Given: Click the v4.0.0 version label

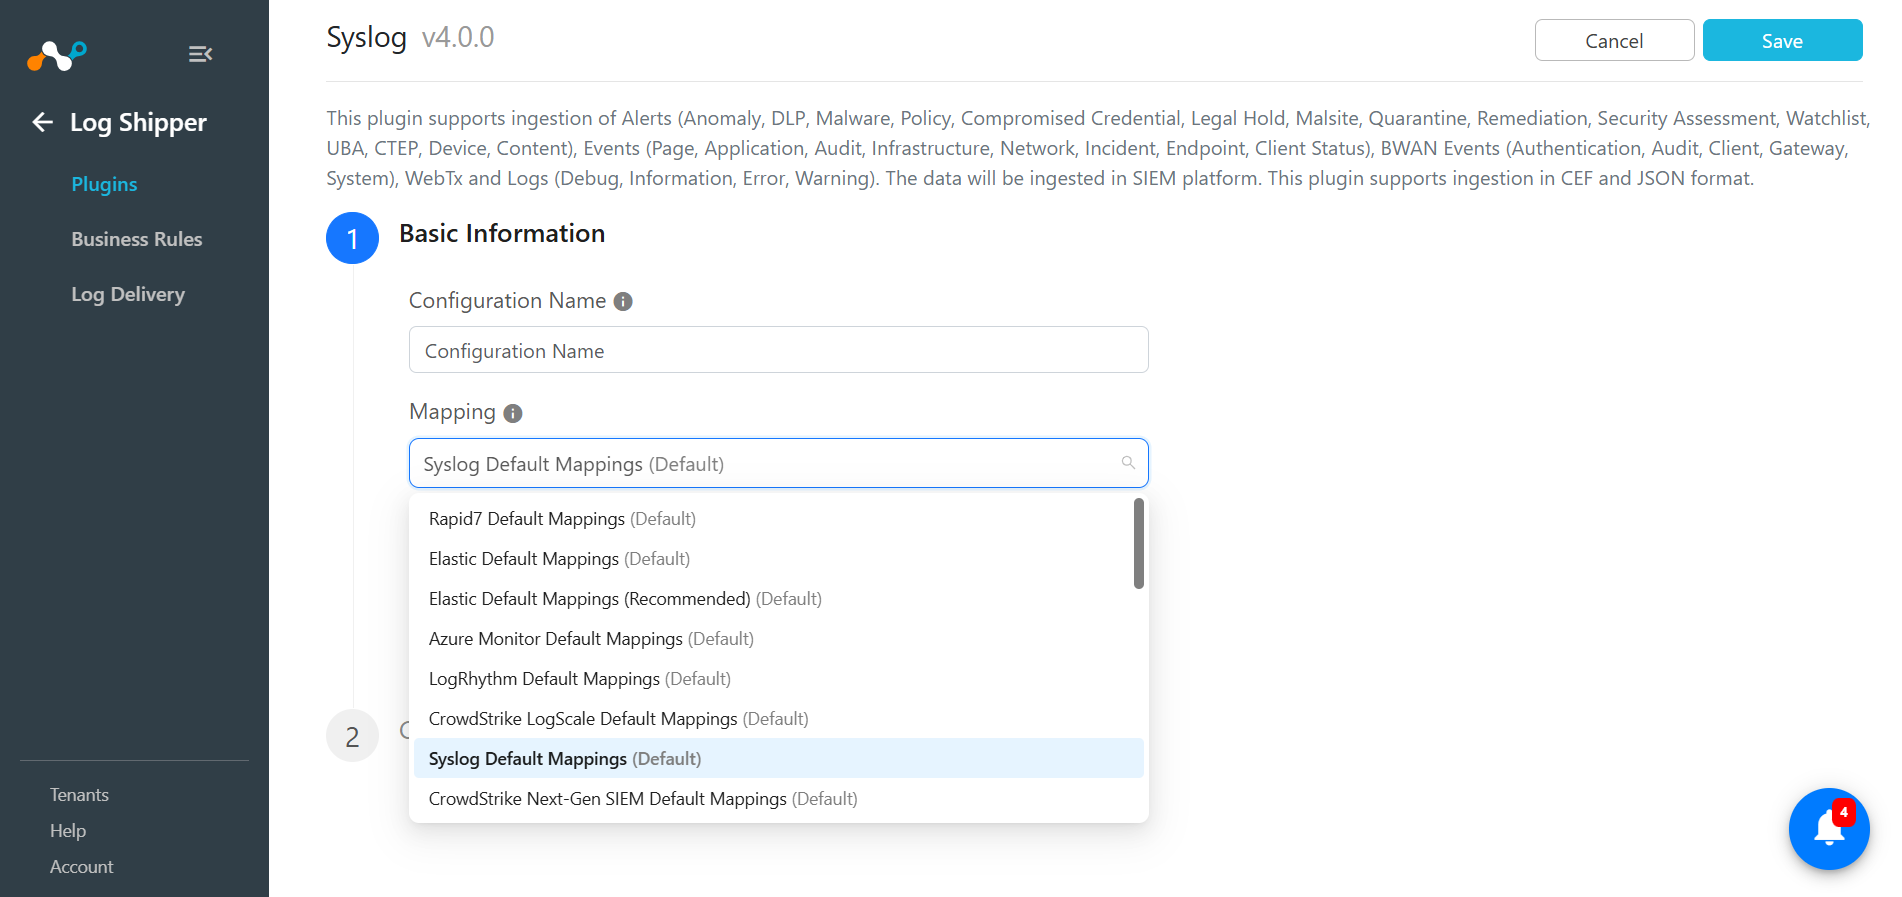Looking at the screenshot, I should click(x=458, y=37).
